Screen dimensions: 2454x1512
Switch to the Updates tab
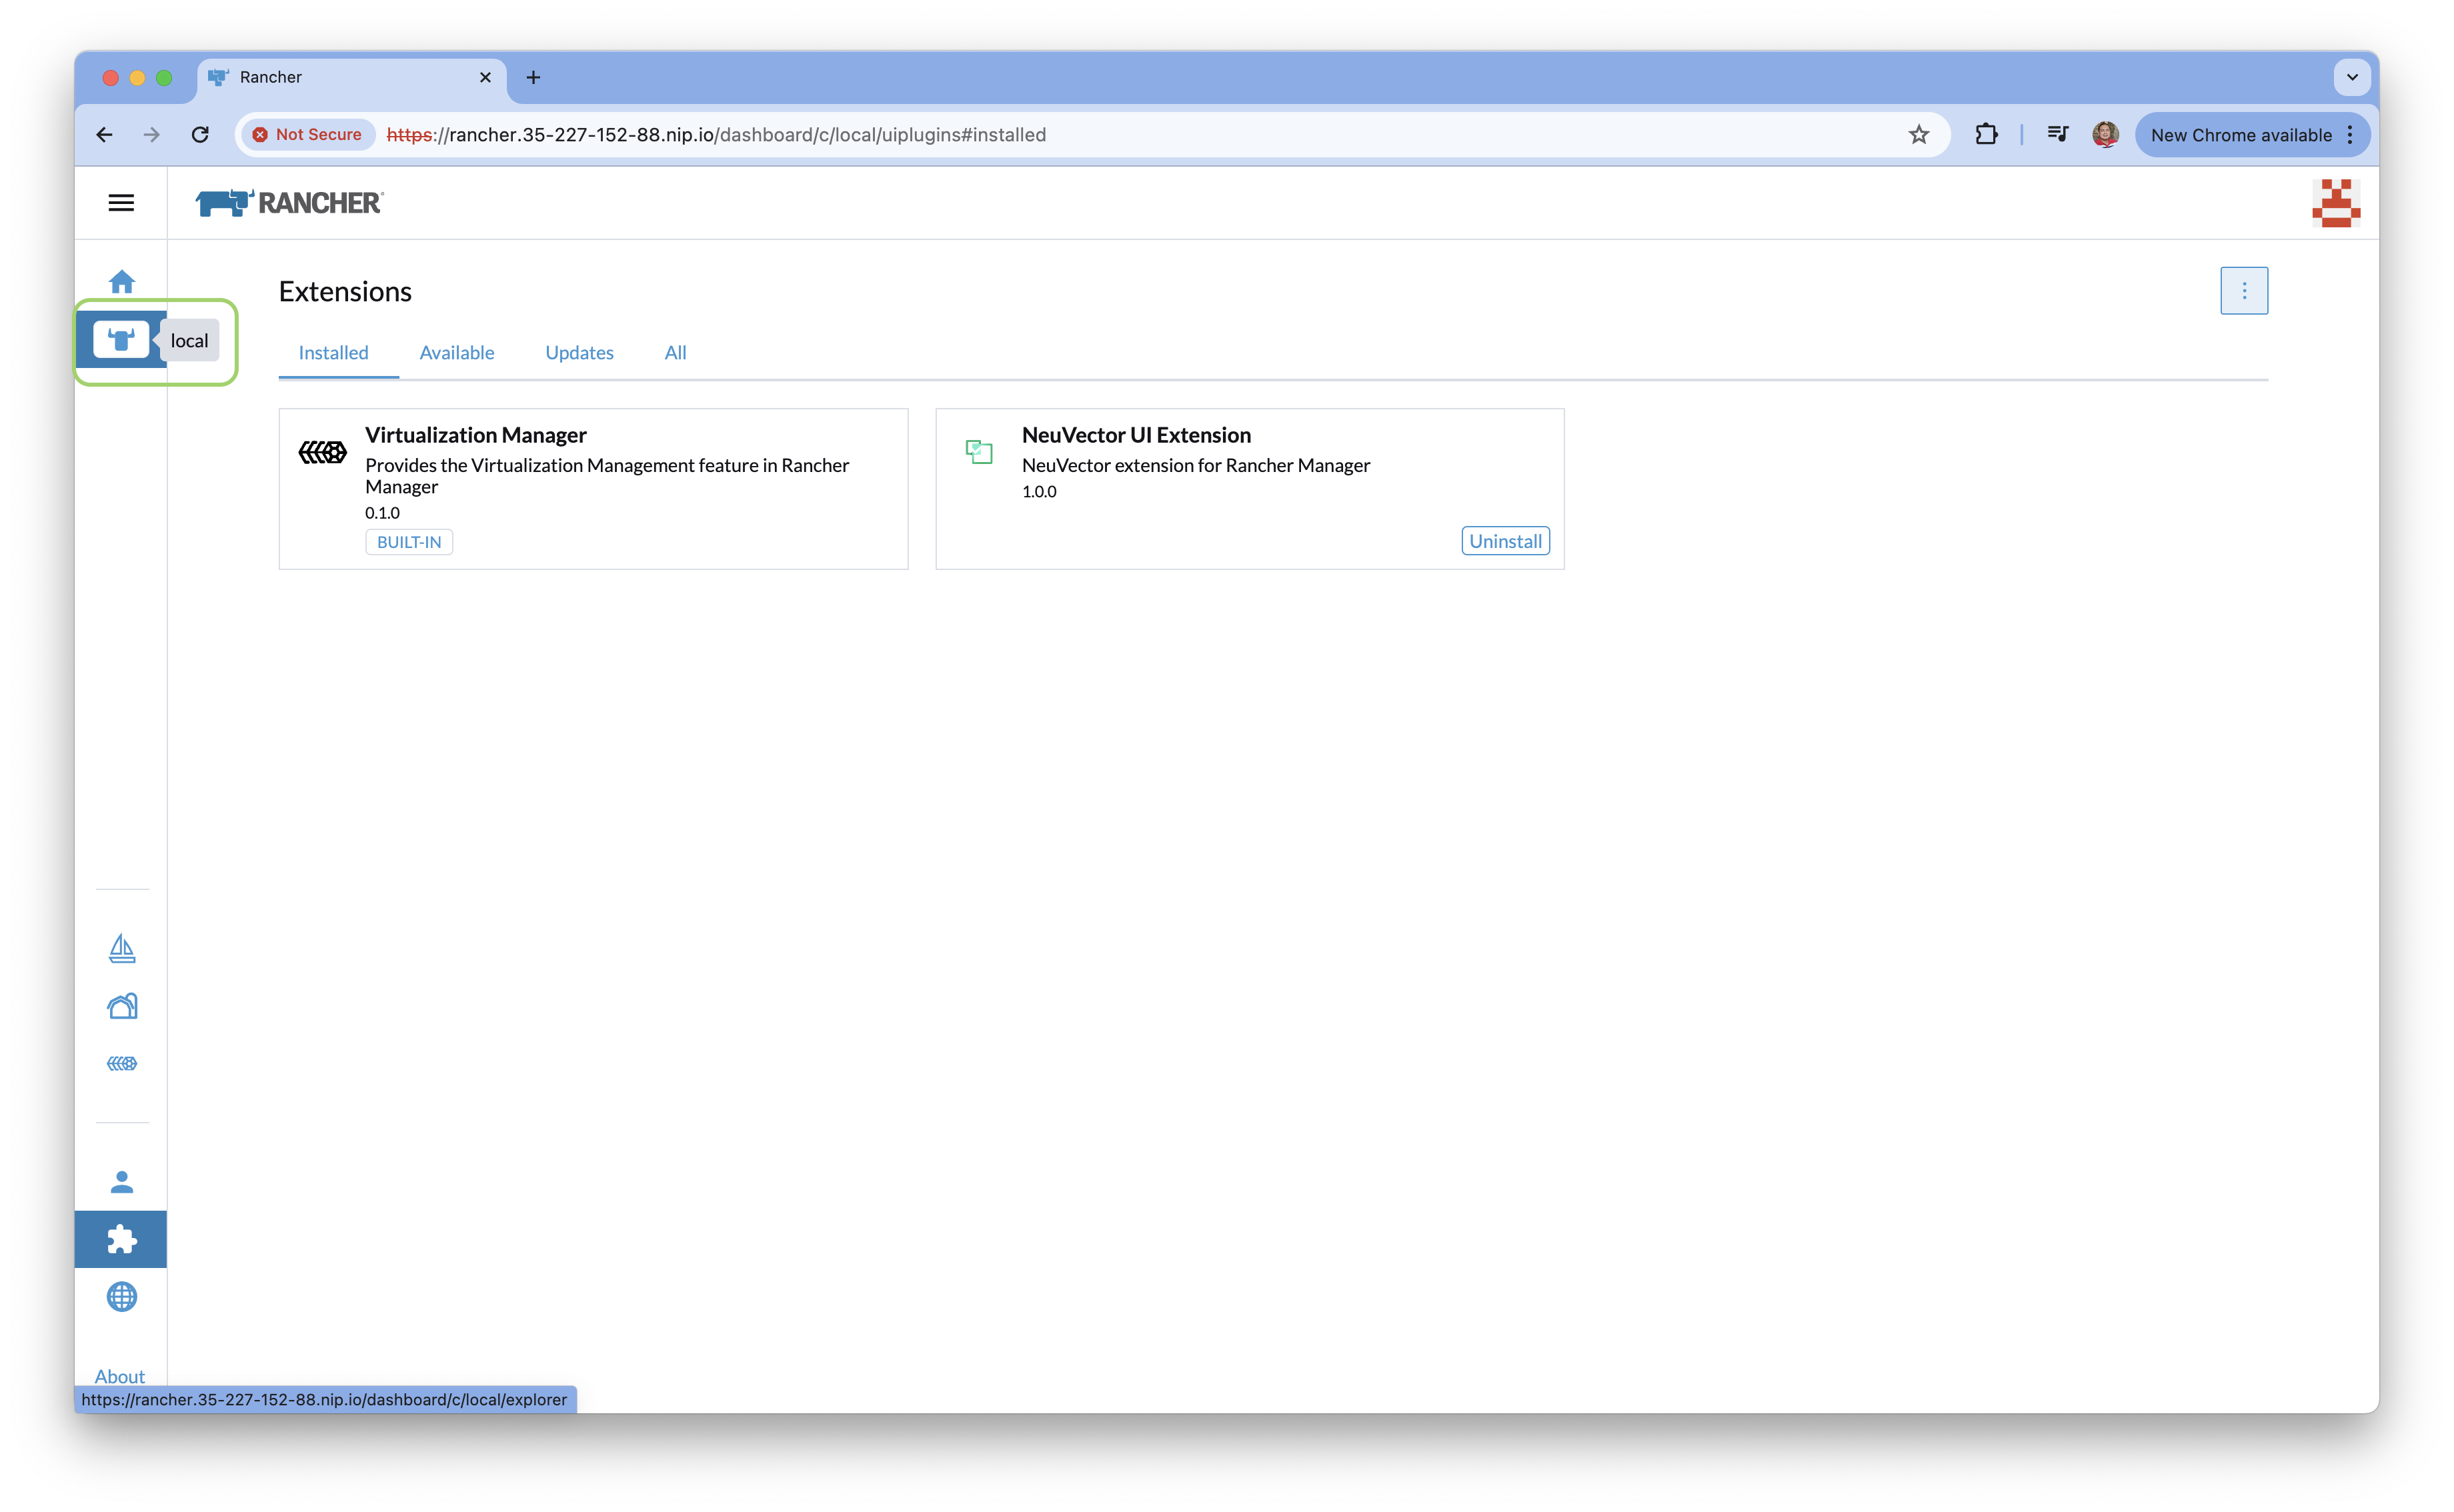pyautogui.click(x=579, y=353)
